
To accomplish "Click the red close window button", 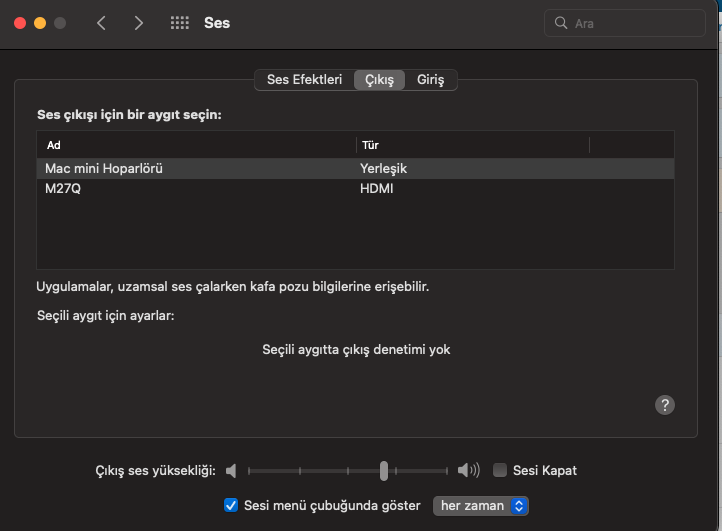I will point(21,23).
